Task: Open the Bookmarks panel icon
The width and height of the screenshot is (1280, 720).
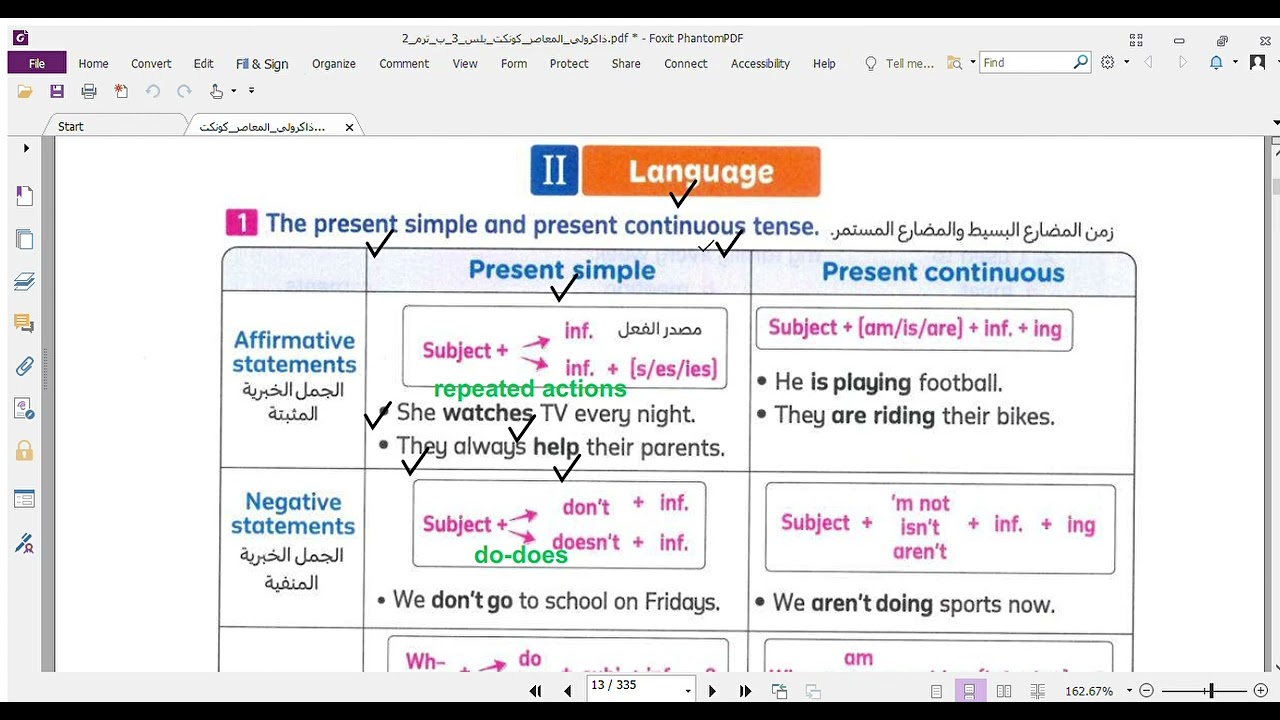Action: (24, 196)
